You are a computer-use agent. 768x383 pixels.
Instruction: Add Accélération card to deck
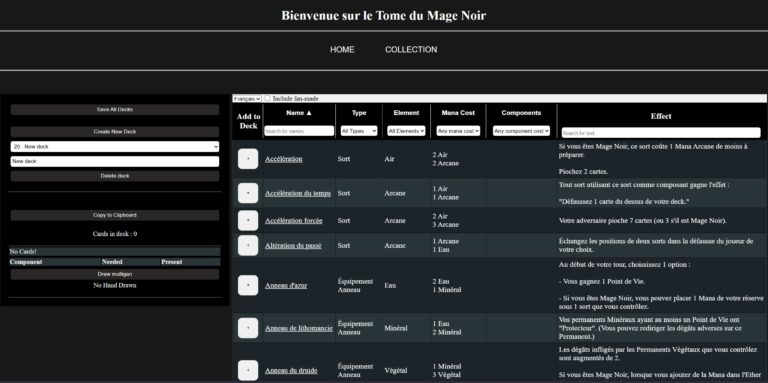coord(248,159)
